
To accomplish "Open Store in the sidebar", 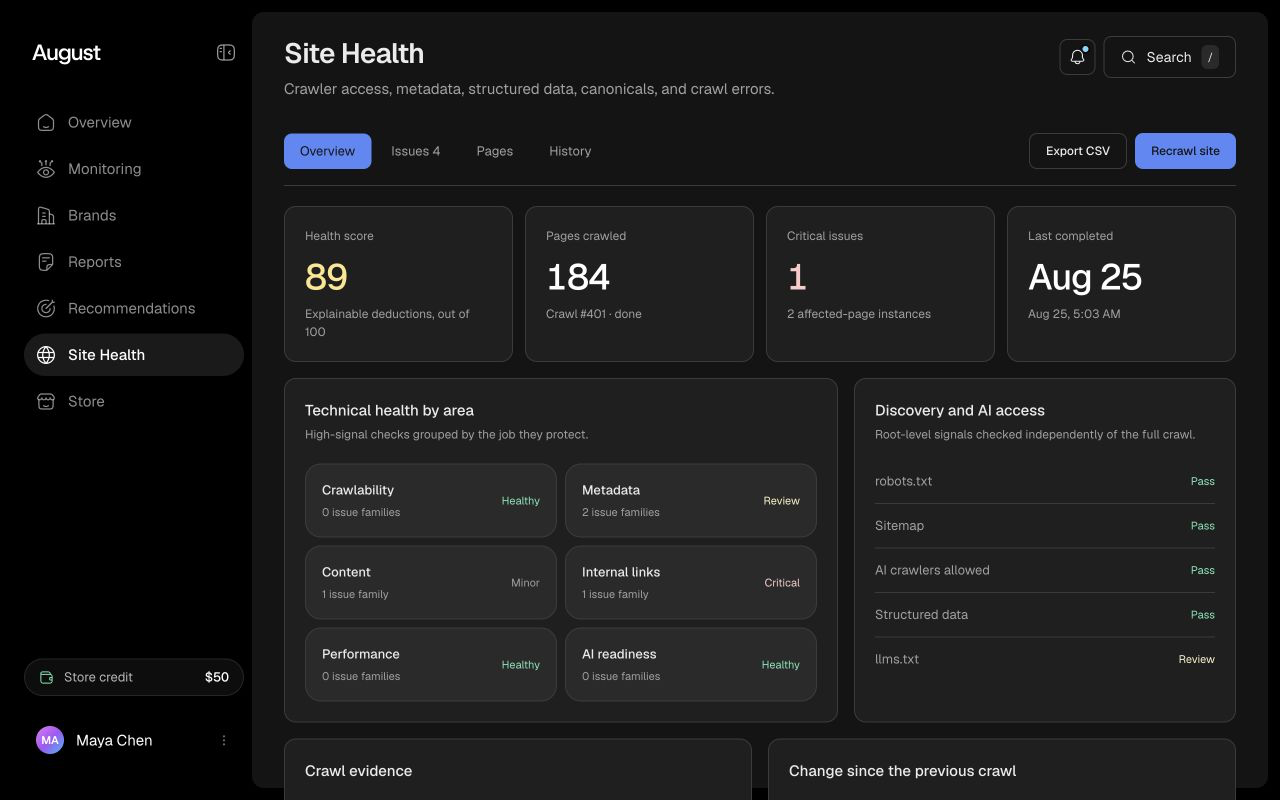I will click(x=134, y=401).
